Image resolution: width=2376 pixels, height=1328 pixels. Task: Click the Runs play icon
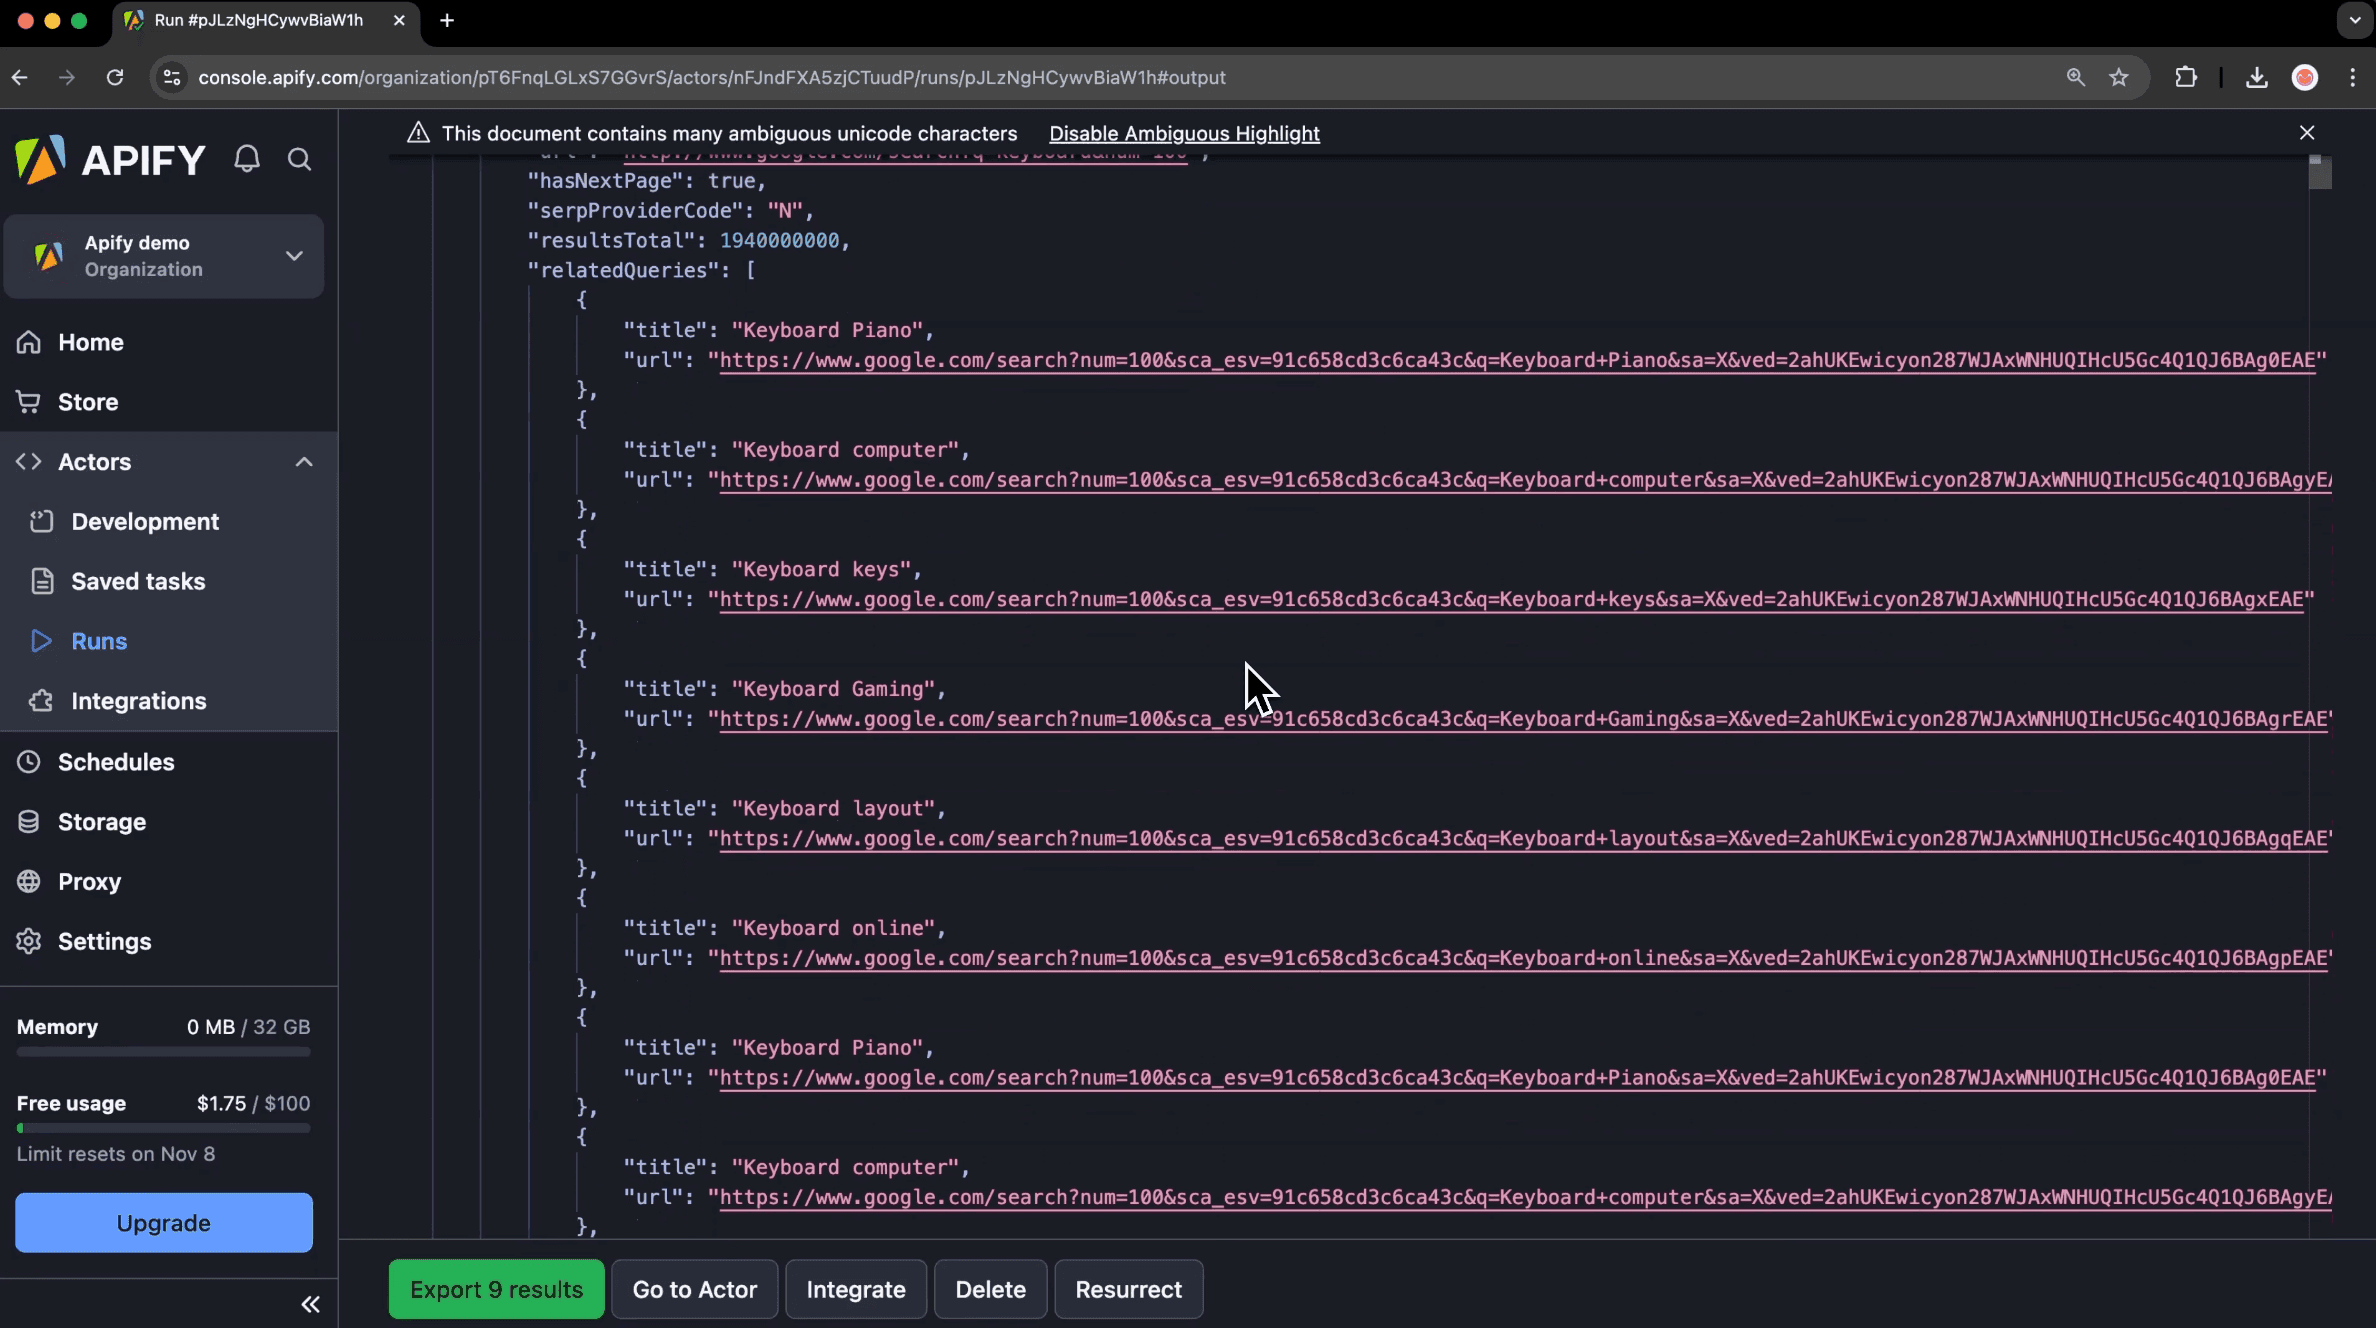pyautogui.click(x=41, y=641)
